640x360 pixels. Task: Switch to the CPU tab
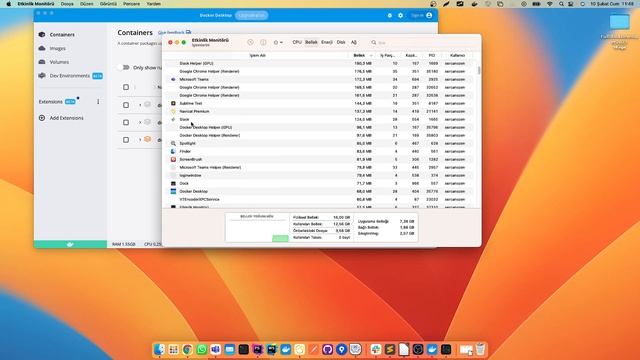click(297, 42)
